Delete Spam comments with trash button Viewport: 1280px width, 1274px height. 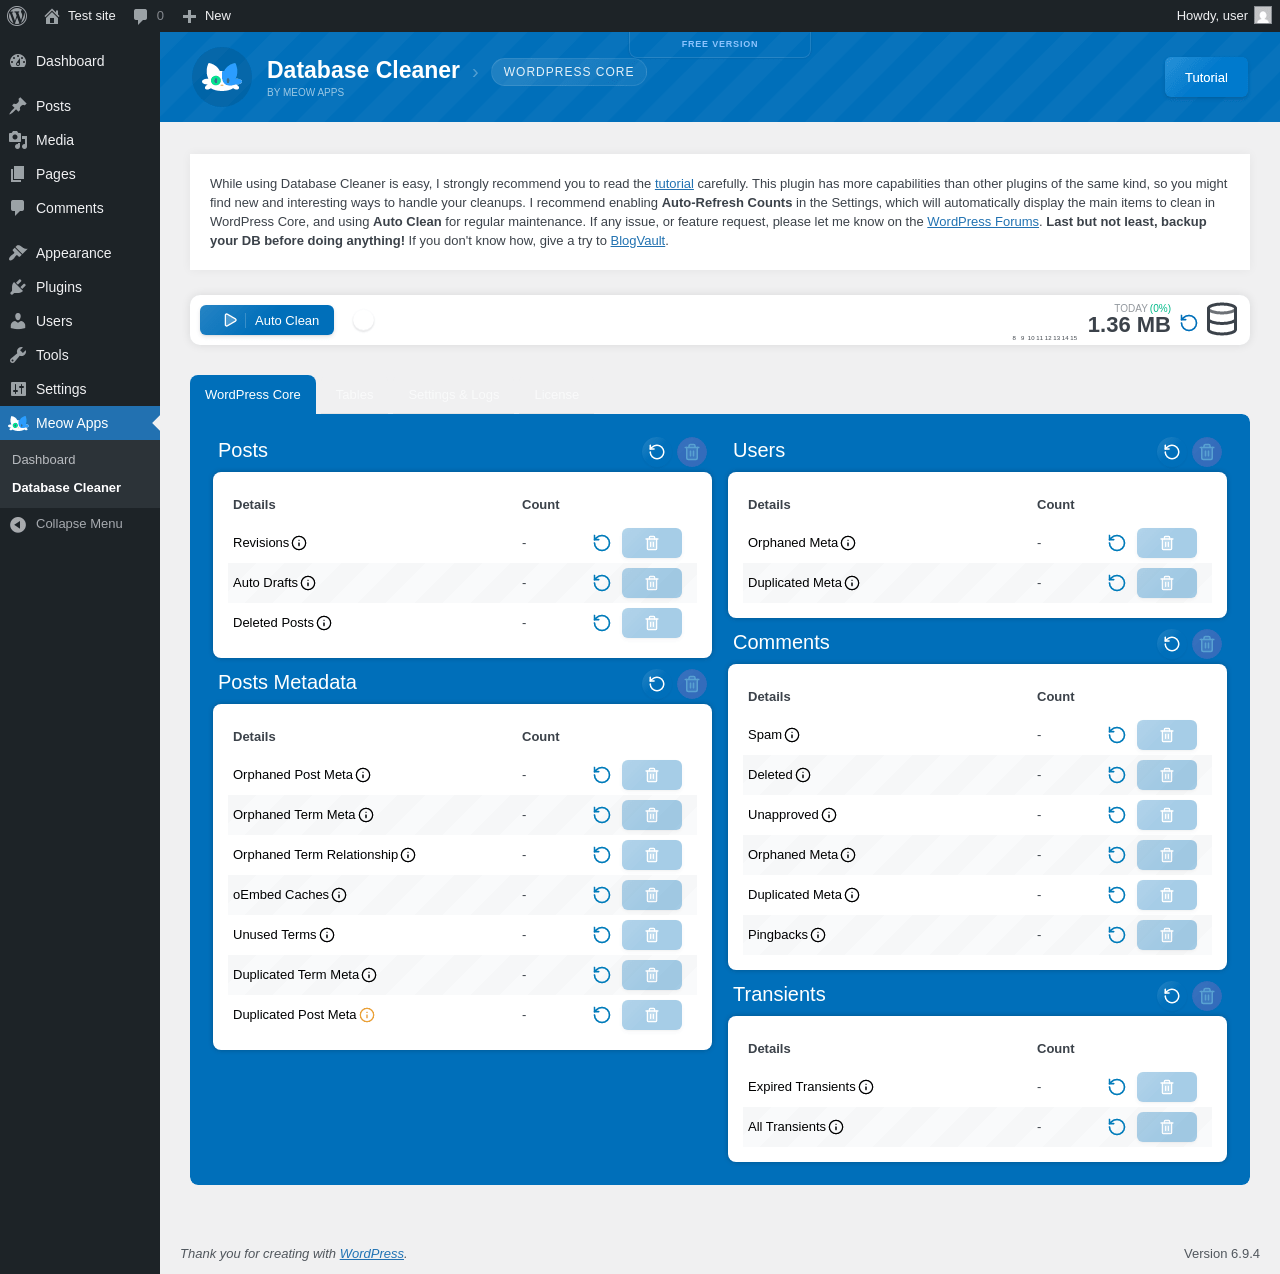pos(1167,735)
